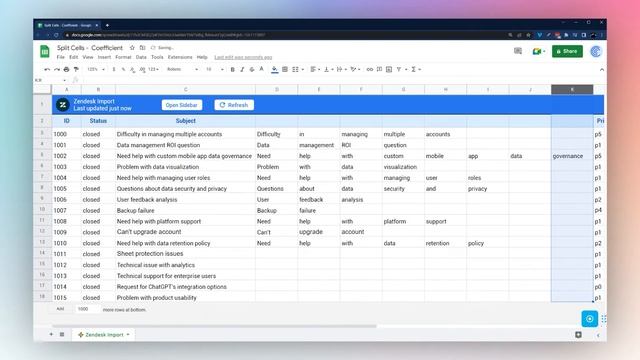
Task: Toggle italic formatting
Action: coord(242,69)
